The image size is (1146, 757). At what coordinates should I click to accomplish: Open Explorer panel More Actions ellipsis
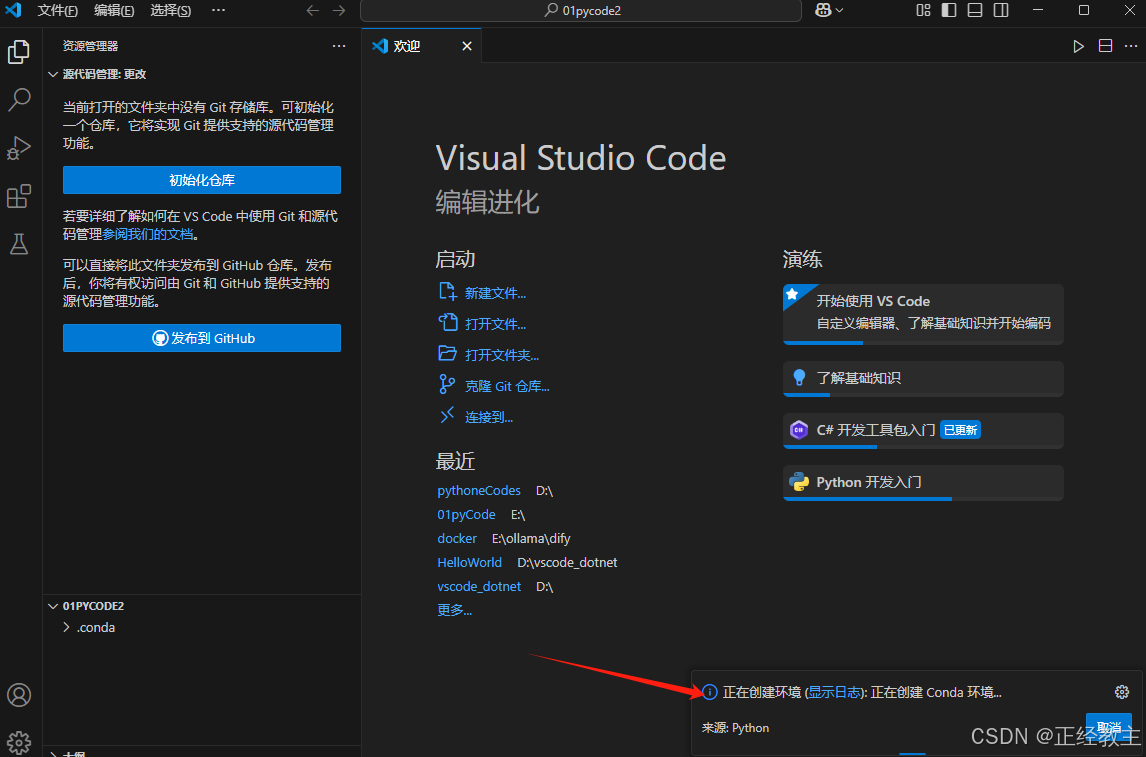coord(339,46)
